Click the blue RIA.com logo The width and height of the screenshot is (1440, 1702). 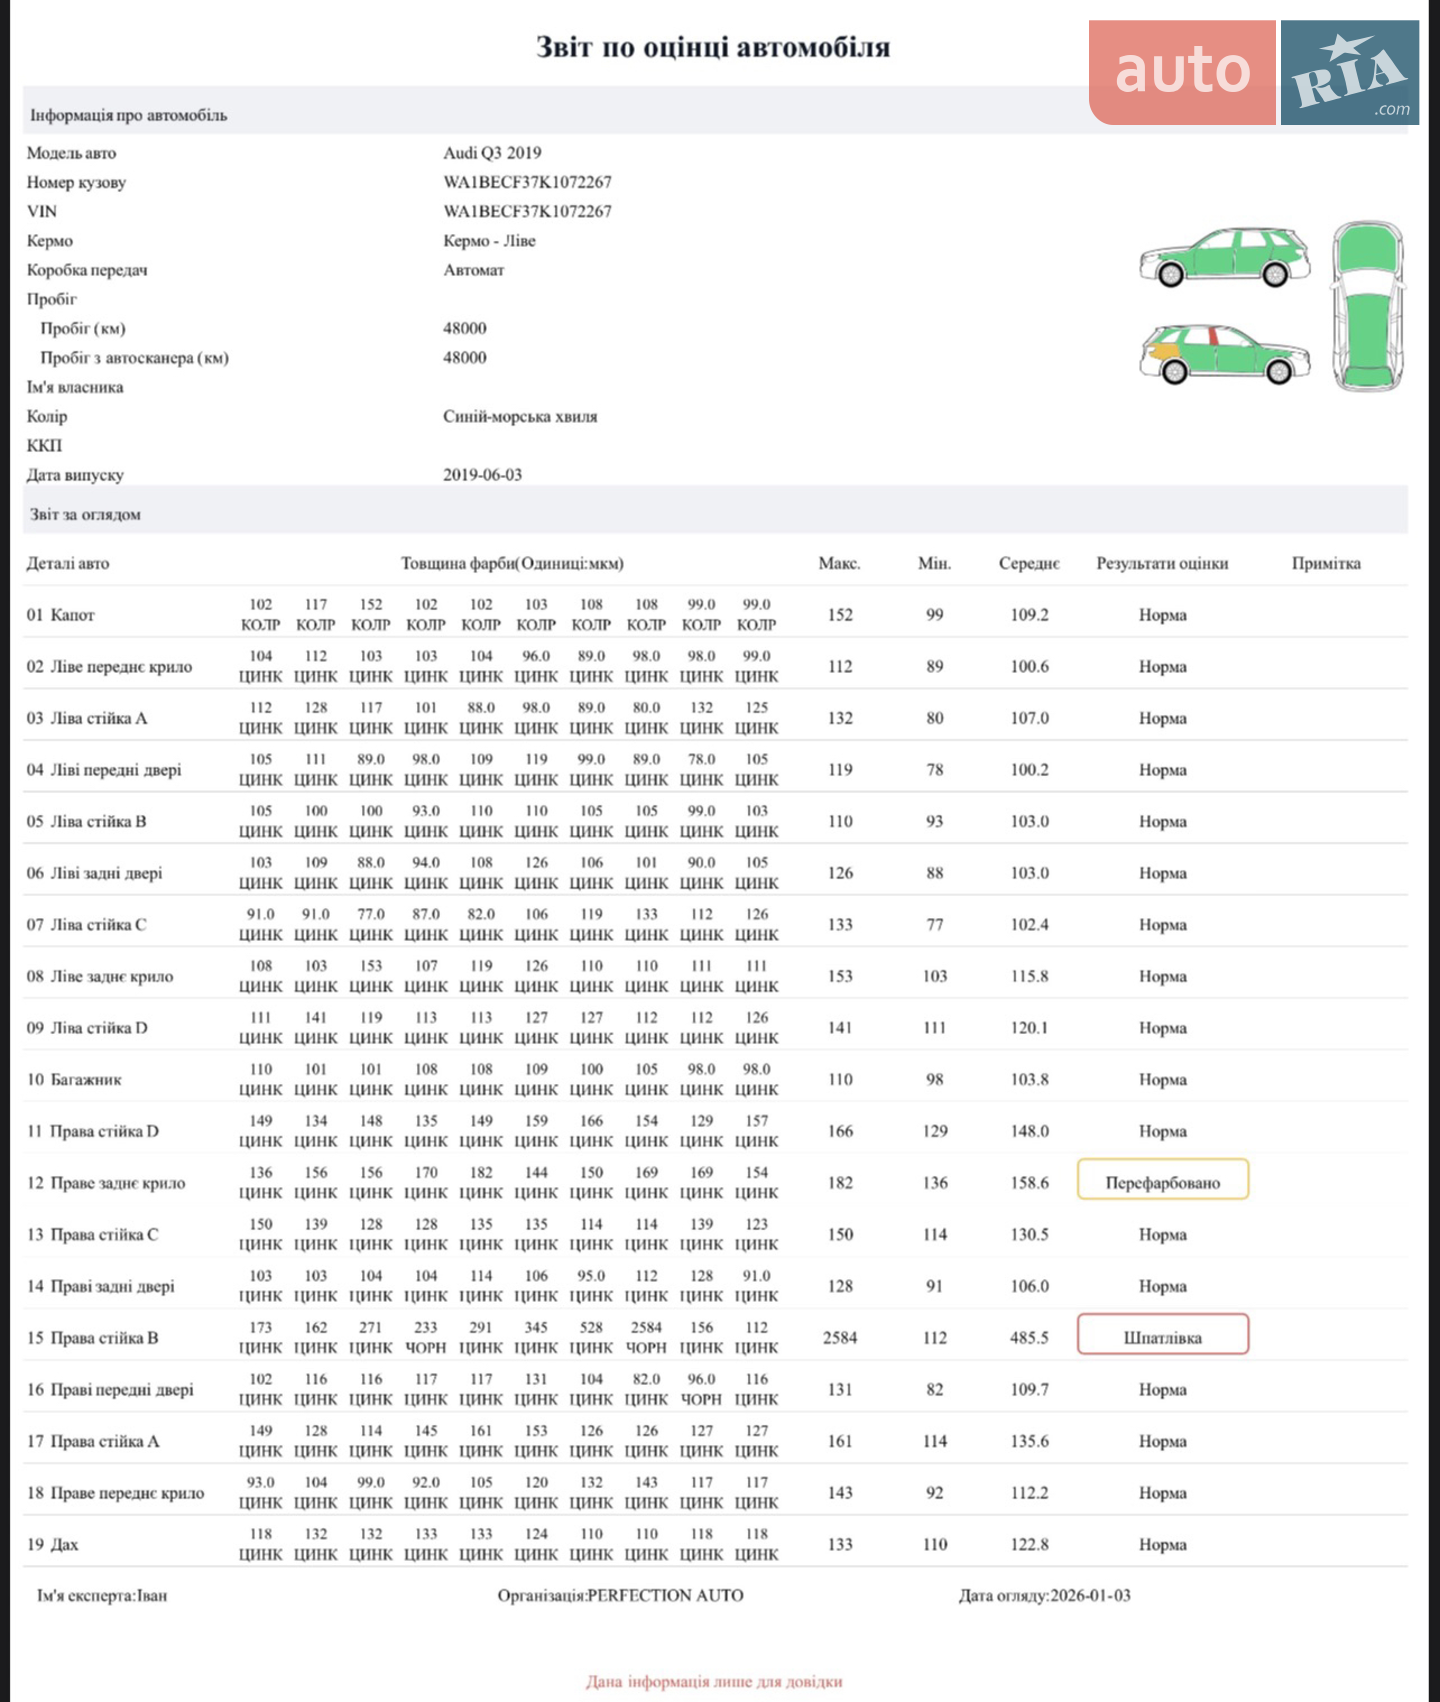1350,72
